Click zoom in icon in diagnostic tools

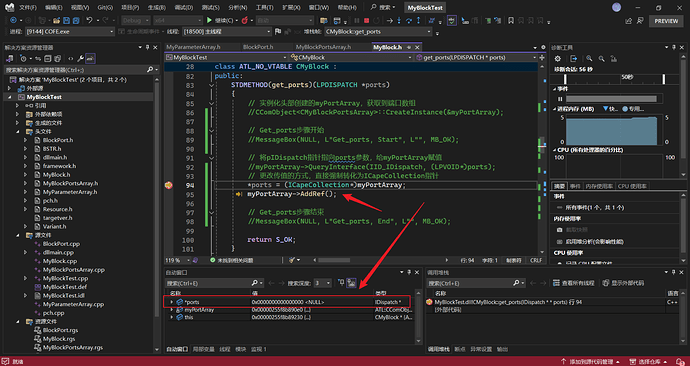(x=589, y=59)
